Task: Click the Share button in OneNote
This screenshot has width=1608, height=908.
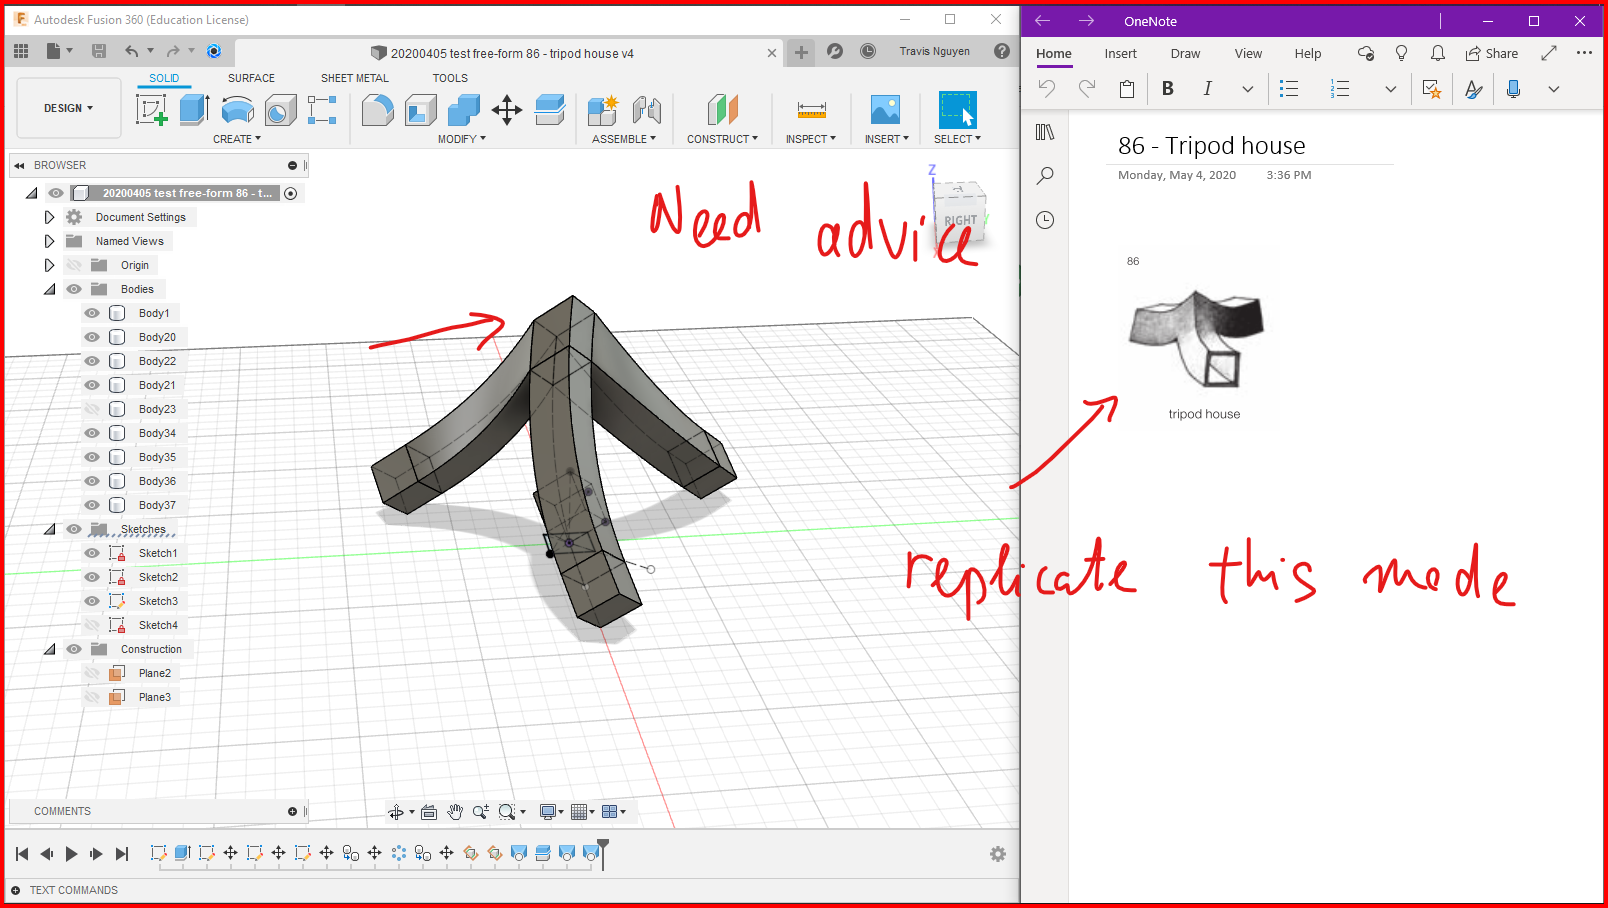Action: [1491, 53]
